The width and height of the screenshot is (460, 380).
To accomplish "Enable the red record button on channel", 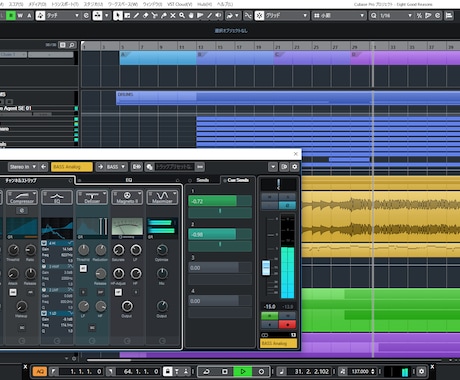I will [287, 324].
